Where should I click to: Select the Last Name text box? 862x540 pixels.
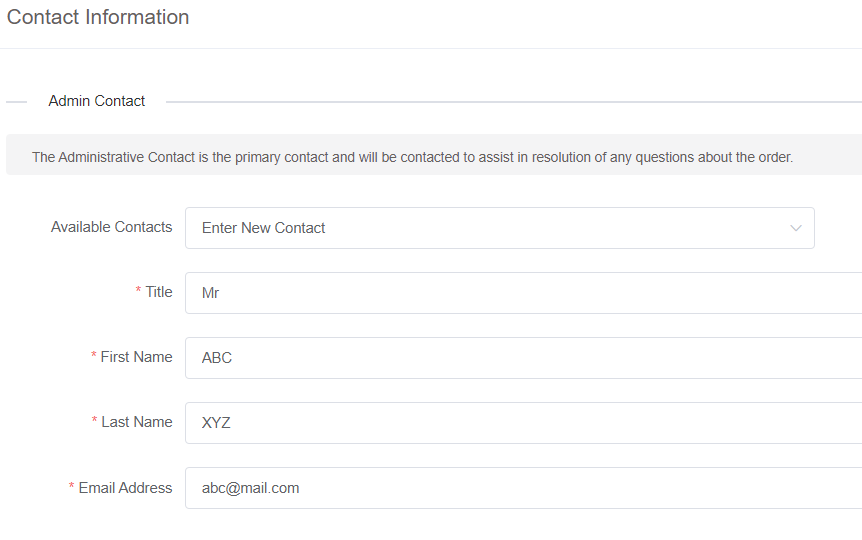tap(522, 423)
